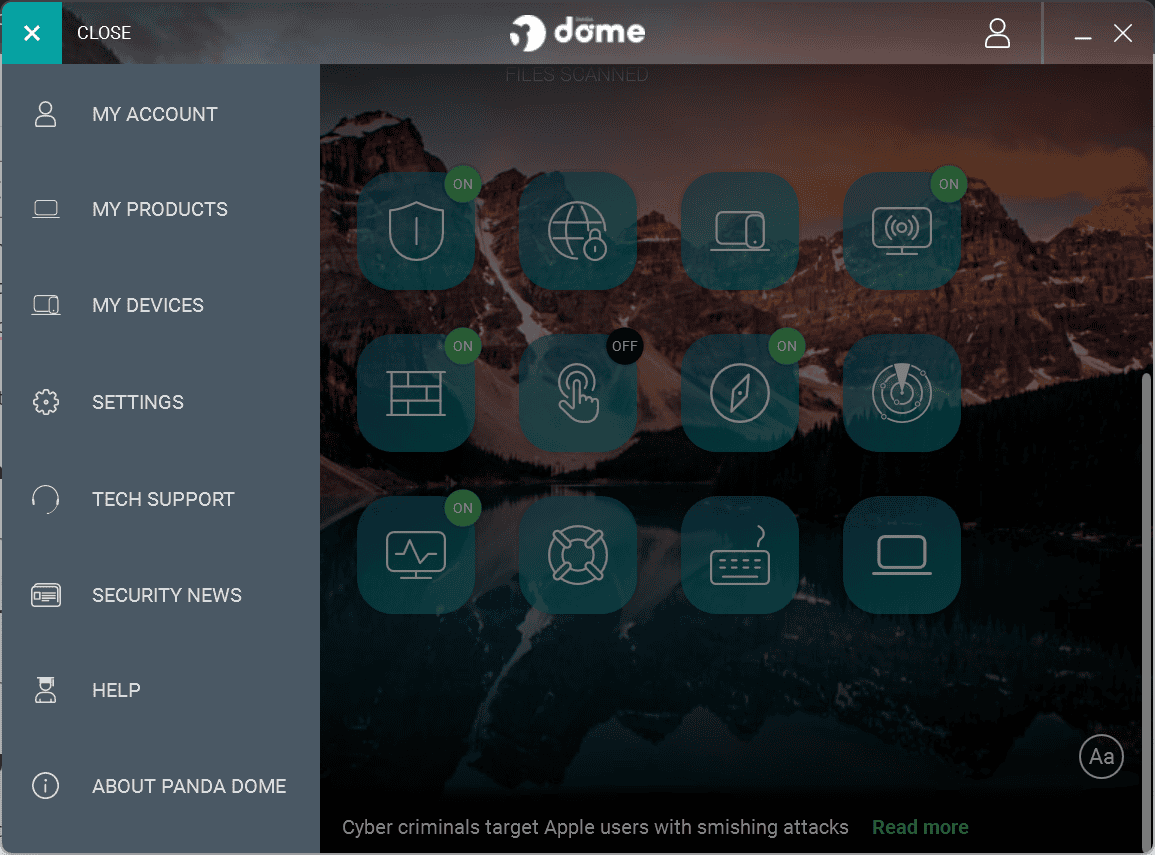Click the Panda Dome logo
This screenshot has width=1155, height=855.
click(578, 32)
